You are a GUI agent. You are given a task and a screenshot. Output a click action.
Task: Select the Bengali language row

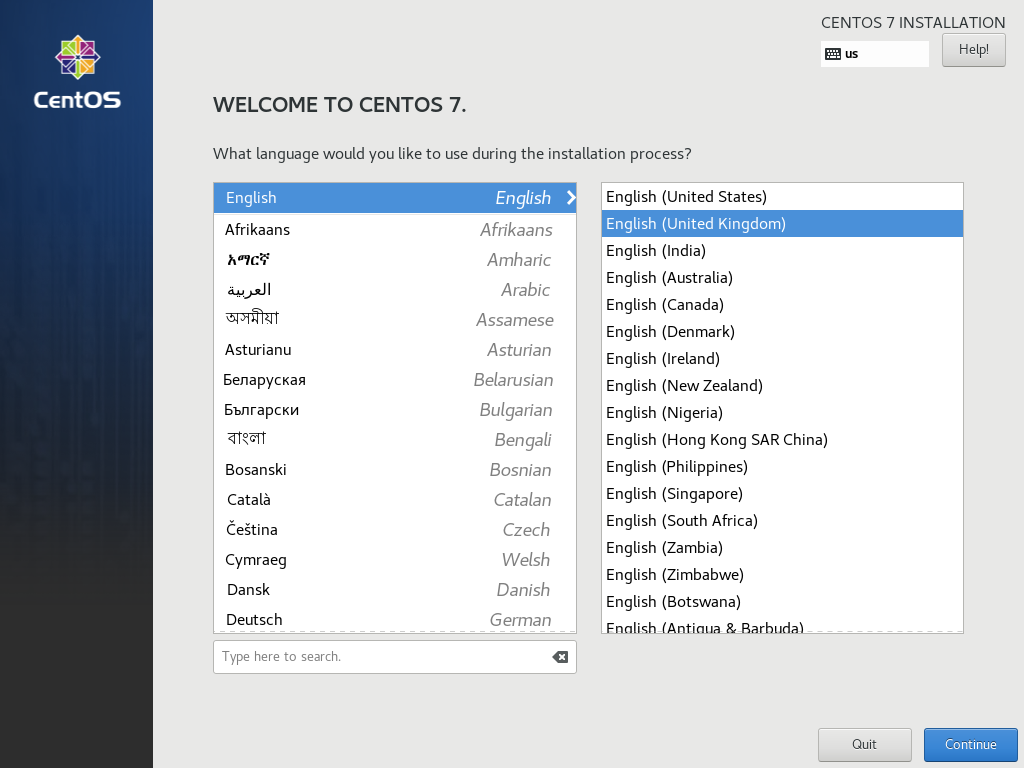click(394, 440)
